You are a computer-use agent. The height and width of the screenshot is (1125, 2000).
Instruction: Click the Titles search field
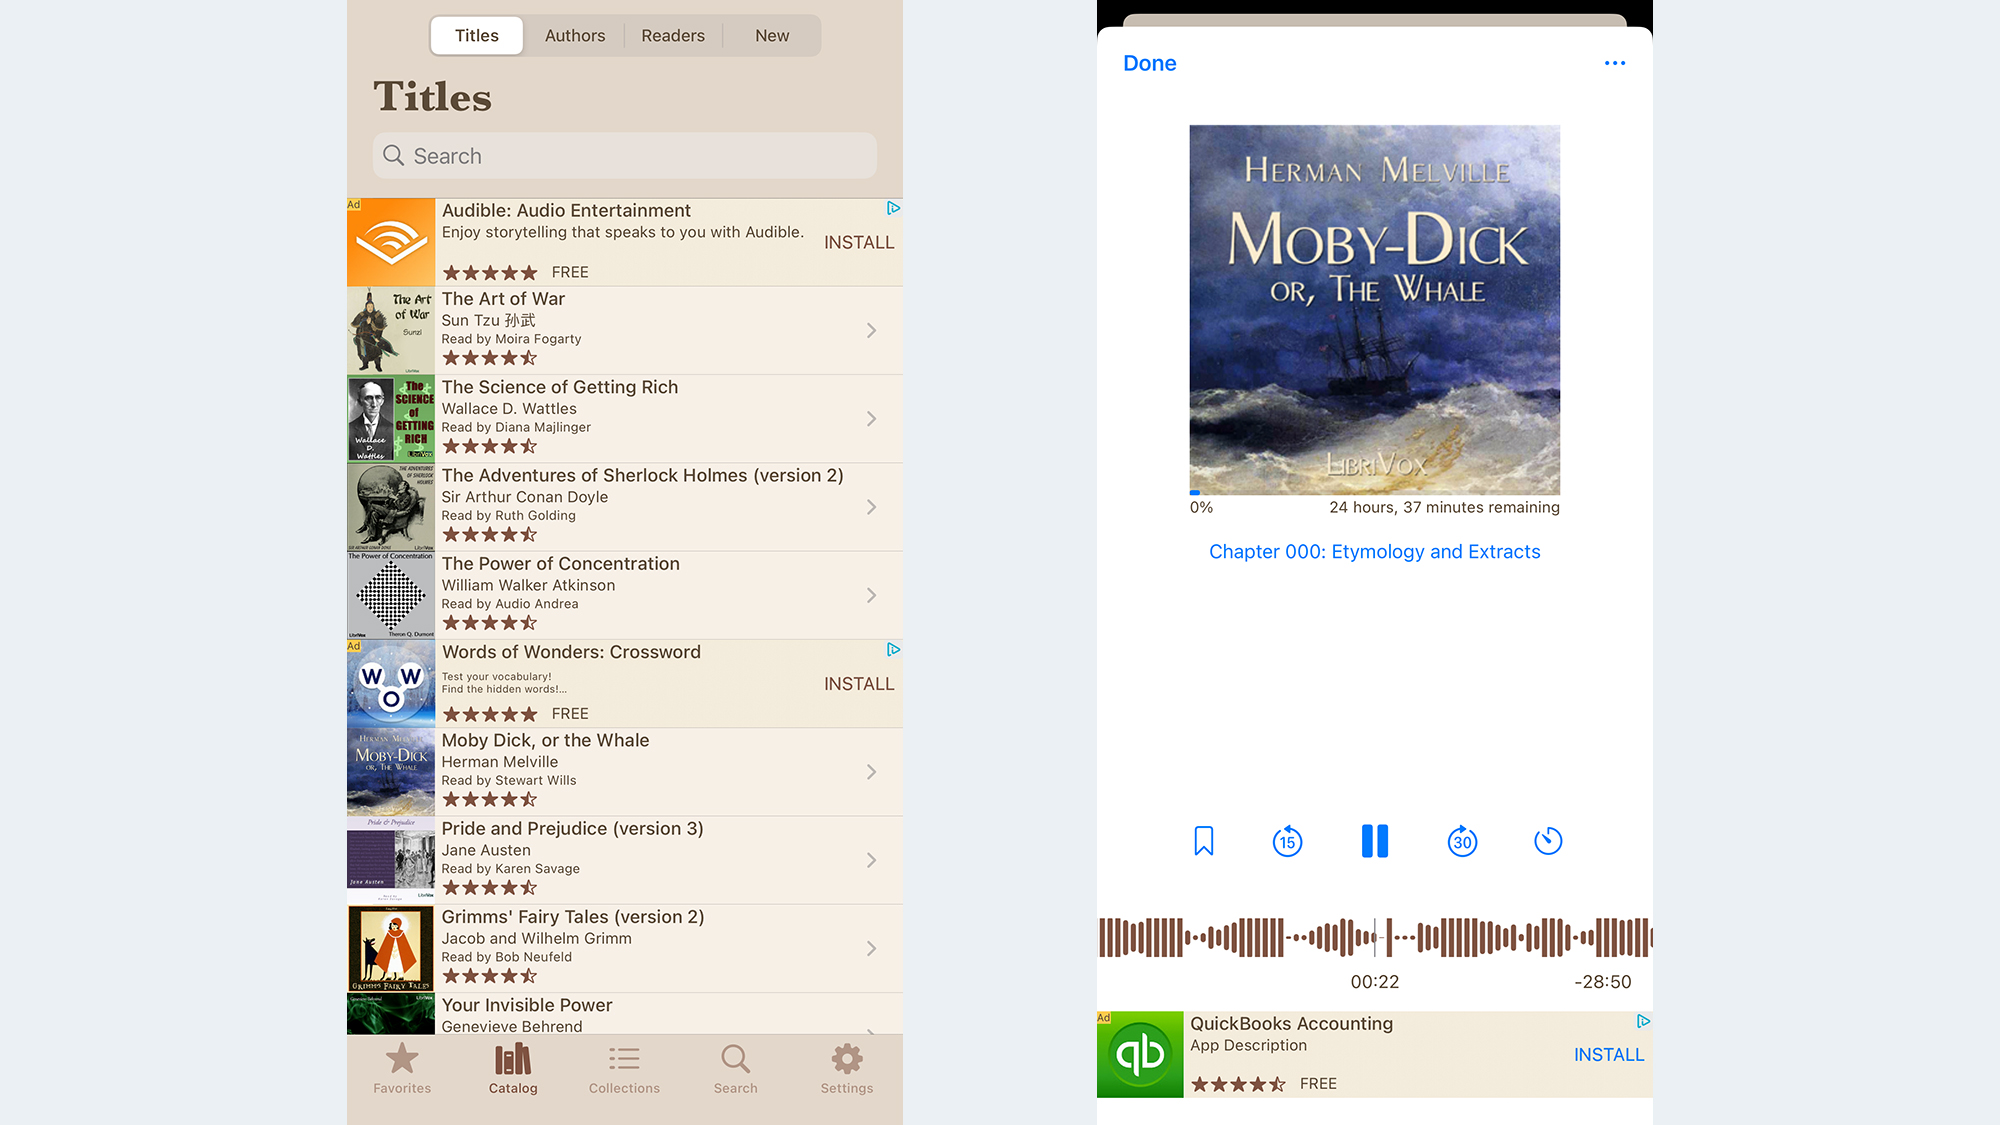(x=625, y=156)
